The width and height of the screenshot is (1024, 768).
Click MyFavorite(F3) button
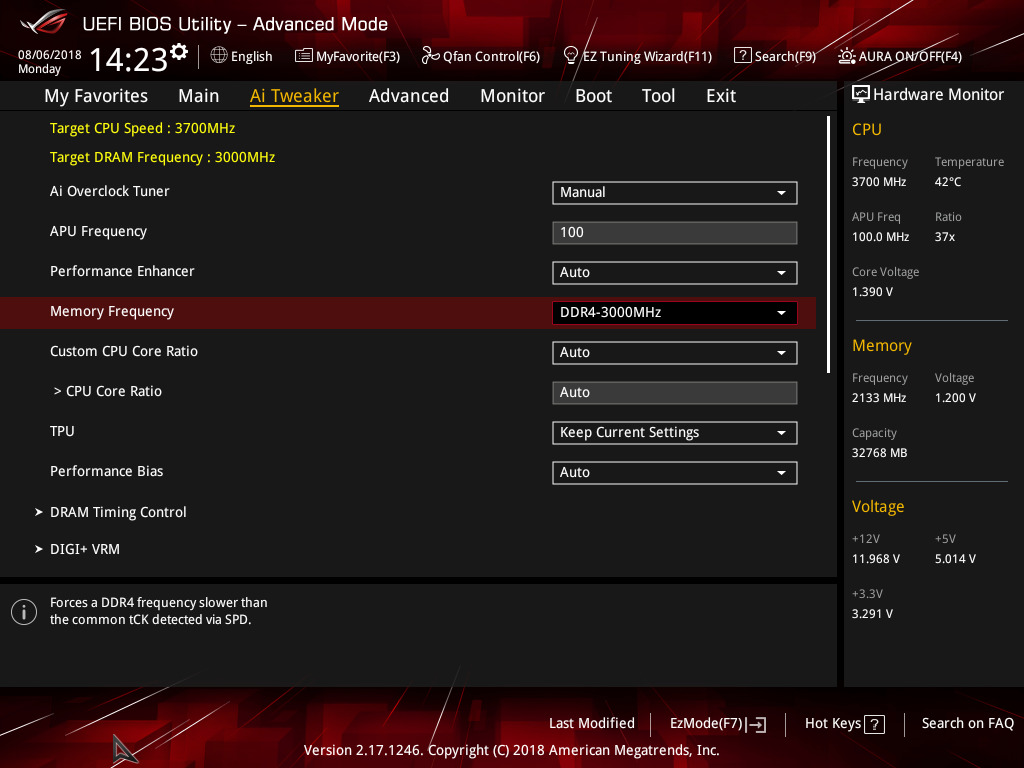pyautogui.click(x=347, y=56)
